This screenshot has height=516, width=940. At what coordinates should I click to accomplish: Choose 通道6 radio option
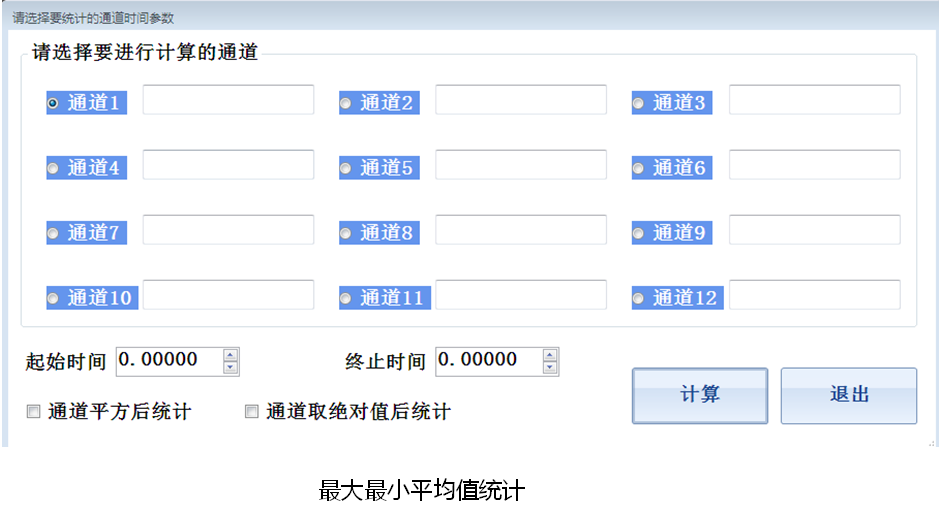click(x=639, y=168)
